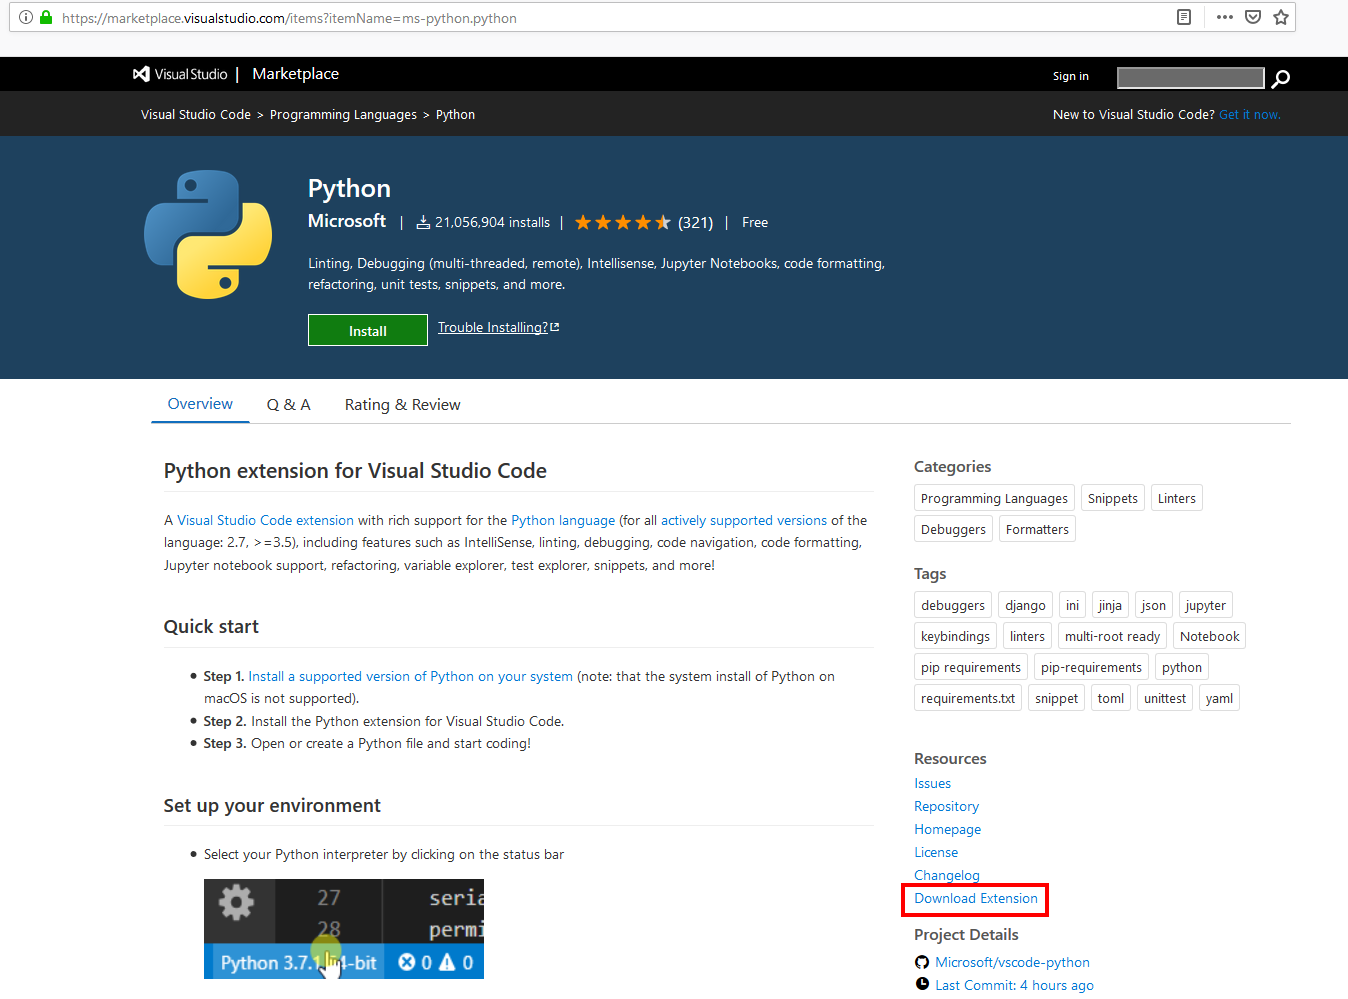
Task: Click the site information icon
Action: tap(26, 17)
